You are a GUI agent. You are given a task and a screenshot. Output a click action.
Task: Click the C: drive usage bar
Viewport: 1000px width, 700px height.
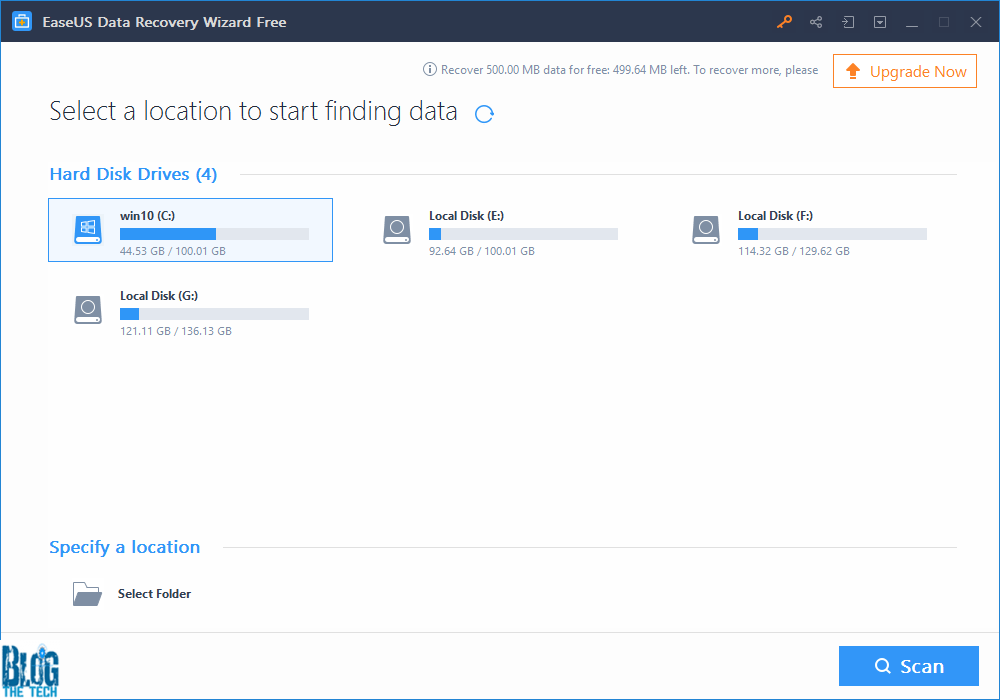[x=214, y=234]
